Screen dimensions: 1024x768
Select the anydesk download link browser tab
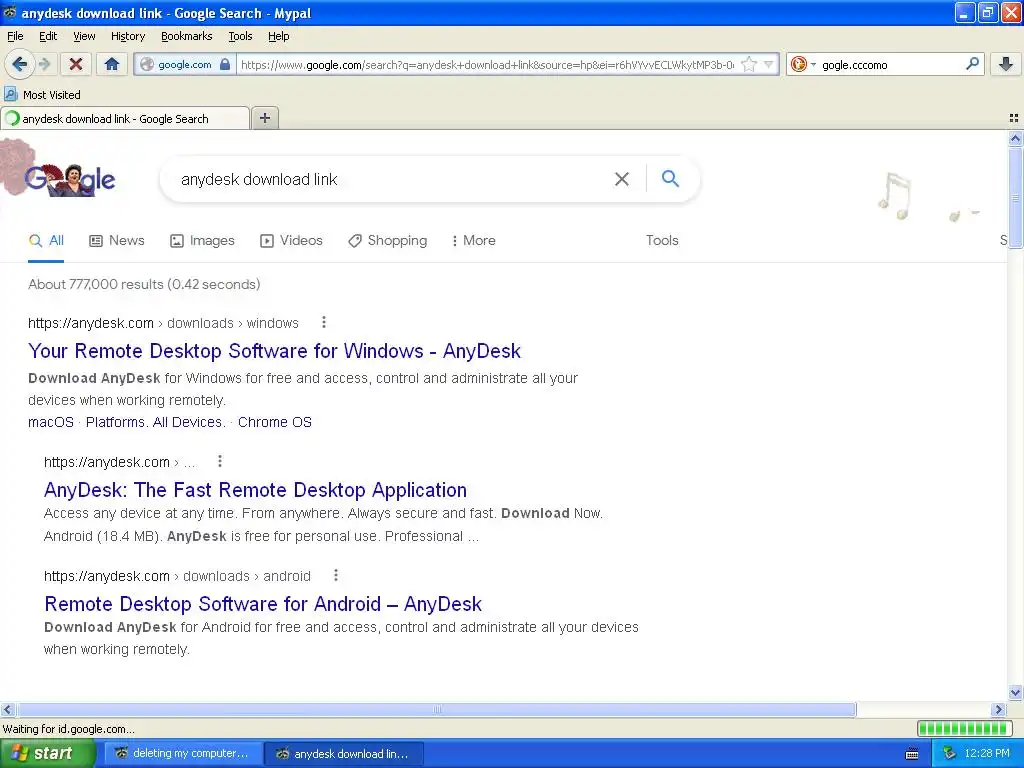click(x=125, y=119)
